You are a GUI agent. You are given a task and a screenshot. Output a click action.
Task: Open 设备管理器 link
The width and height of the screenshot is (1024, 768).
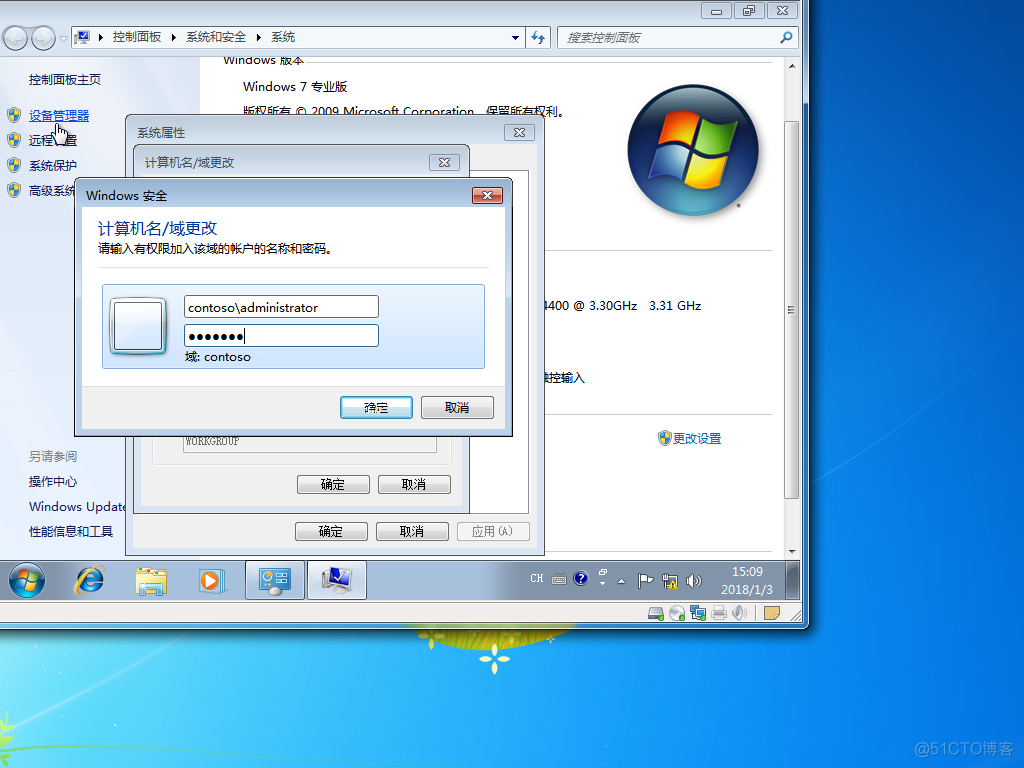point(59,116)
